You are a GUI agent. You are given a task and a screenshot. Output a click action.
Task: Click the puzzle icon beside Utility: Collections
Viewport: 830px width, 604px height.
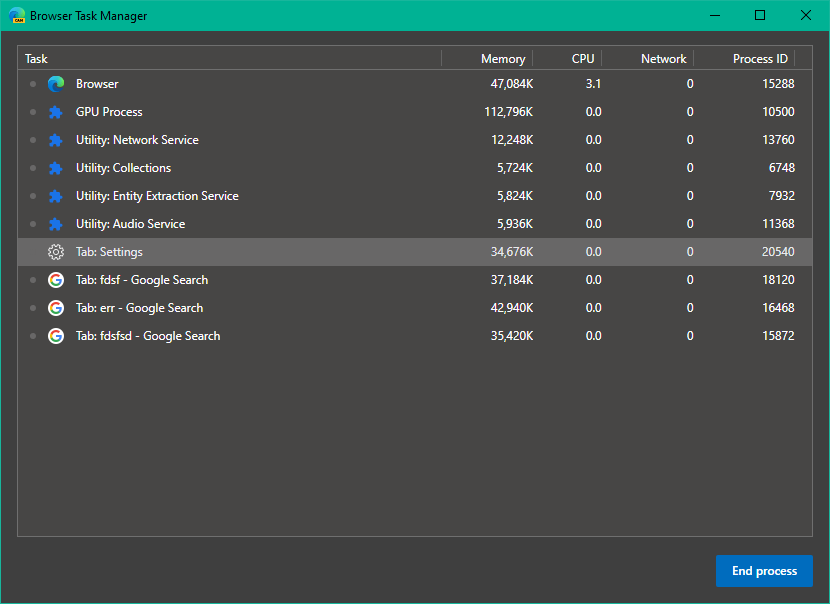56,168
